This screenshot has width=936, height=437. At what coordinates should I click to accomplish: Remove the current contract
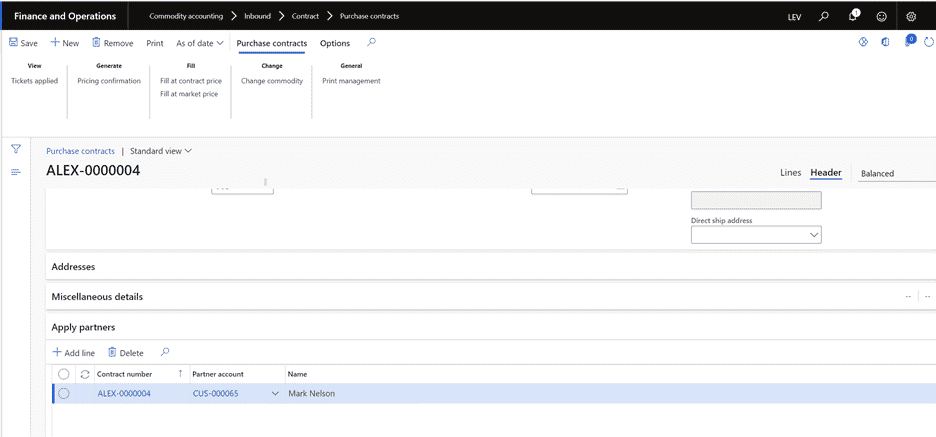(113, 43)
